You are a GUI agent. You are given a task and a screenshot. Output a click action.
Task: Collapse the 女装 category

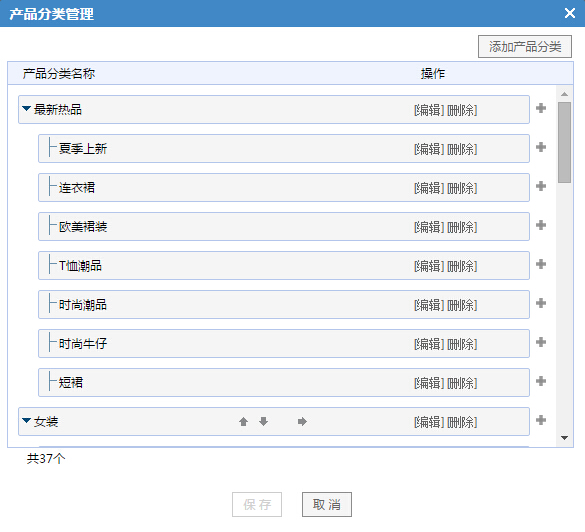[26, 420]
